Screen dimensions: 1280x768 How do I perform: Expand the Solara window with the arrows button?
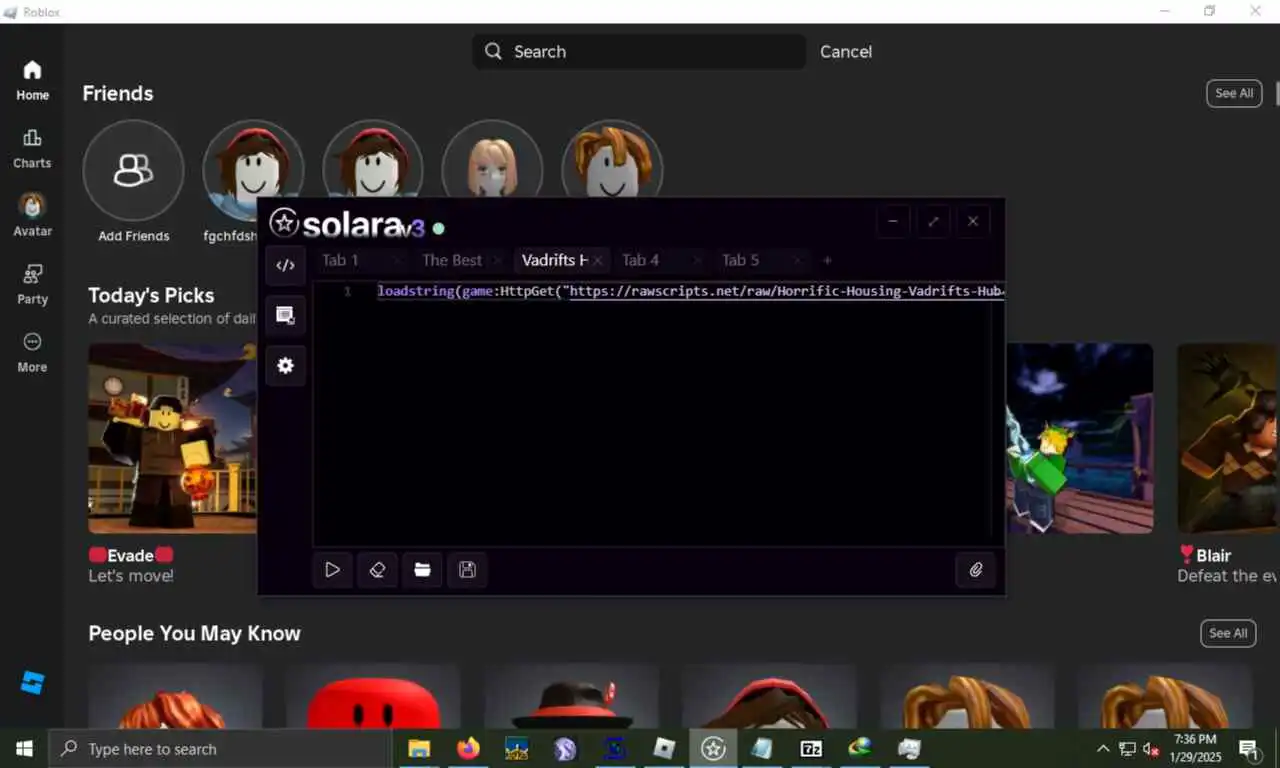(933, 221)
